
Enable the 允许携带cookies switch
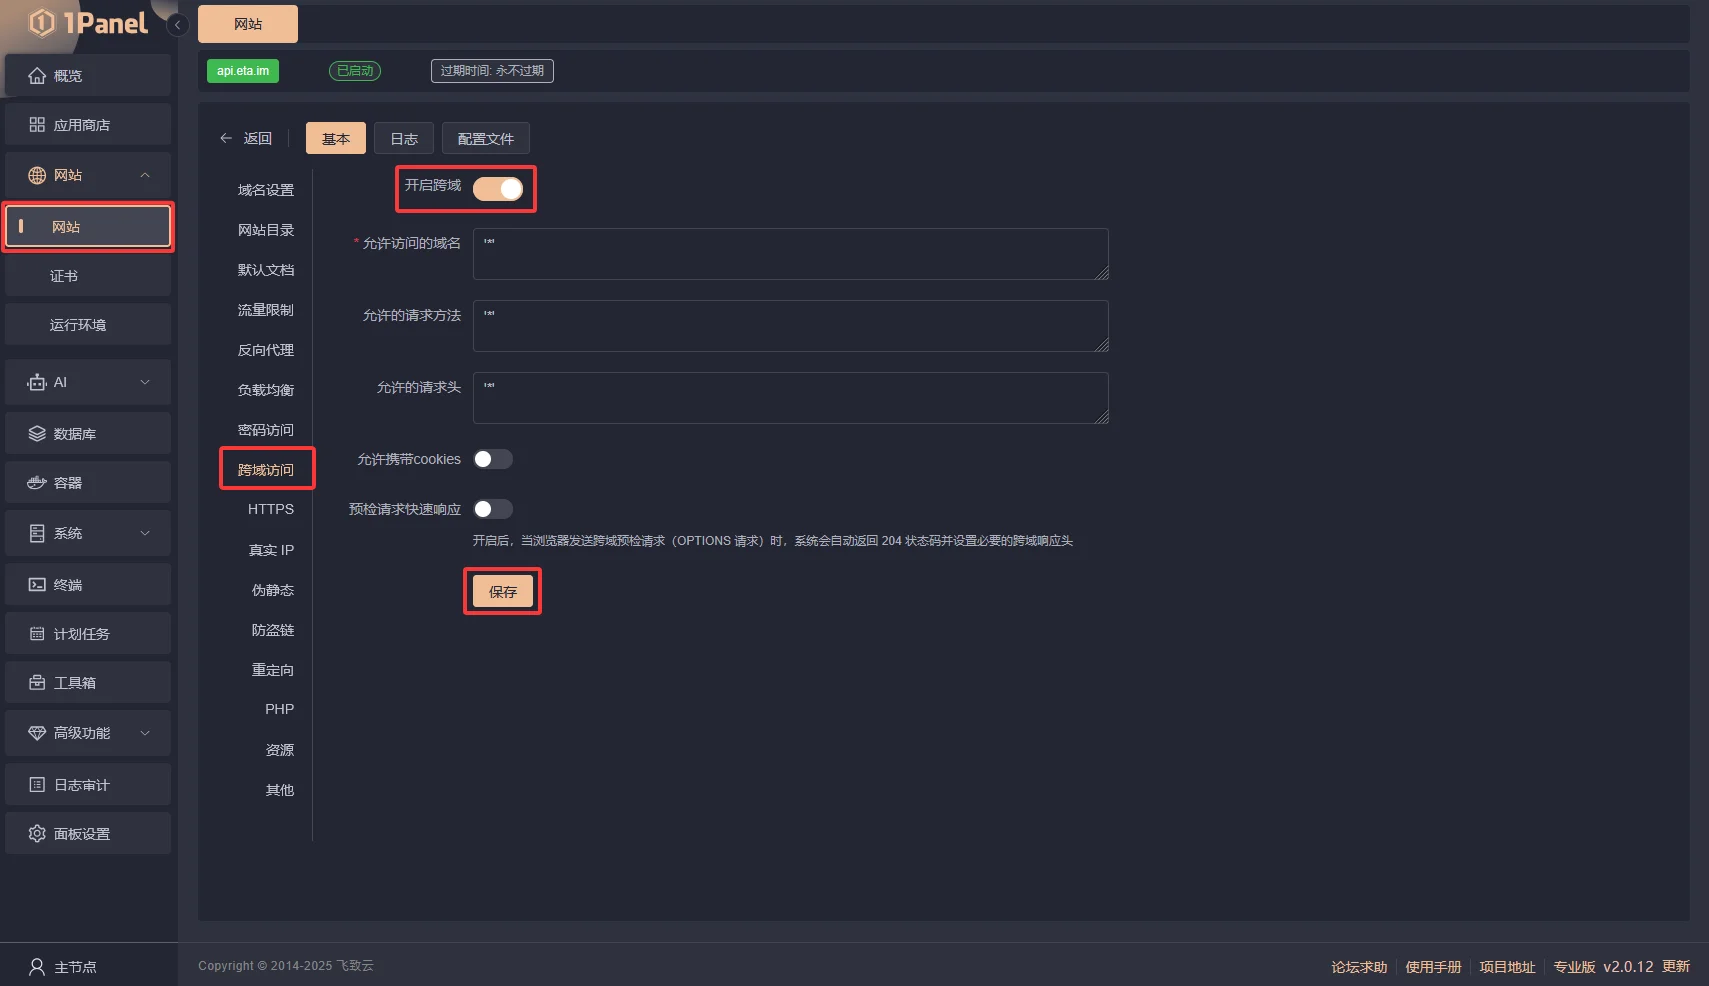click(492, 459)
